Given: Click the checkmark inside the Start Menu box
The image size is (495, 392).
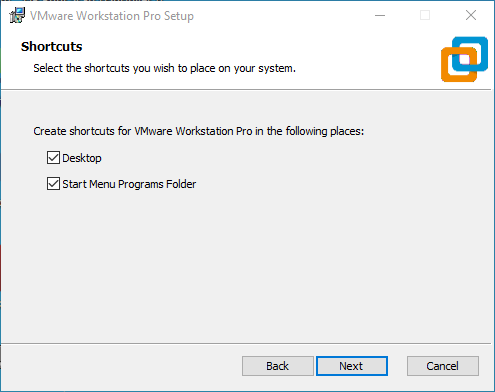Looking at the screenshot, I should pyautogui.click(x=53, y=184).
